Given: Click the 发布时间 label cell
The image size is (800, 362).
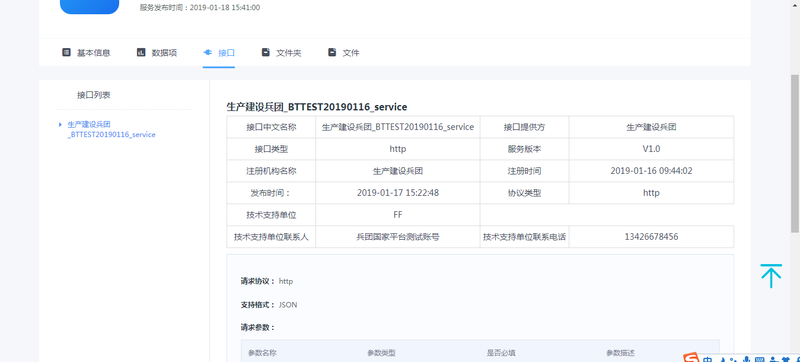Looking at the screenshot, I should (271, 193).
